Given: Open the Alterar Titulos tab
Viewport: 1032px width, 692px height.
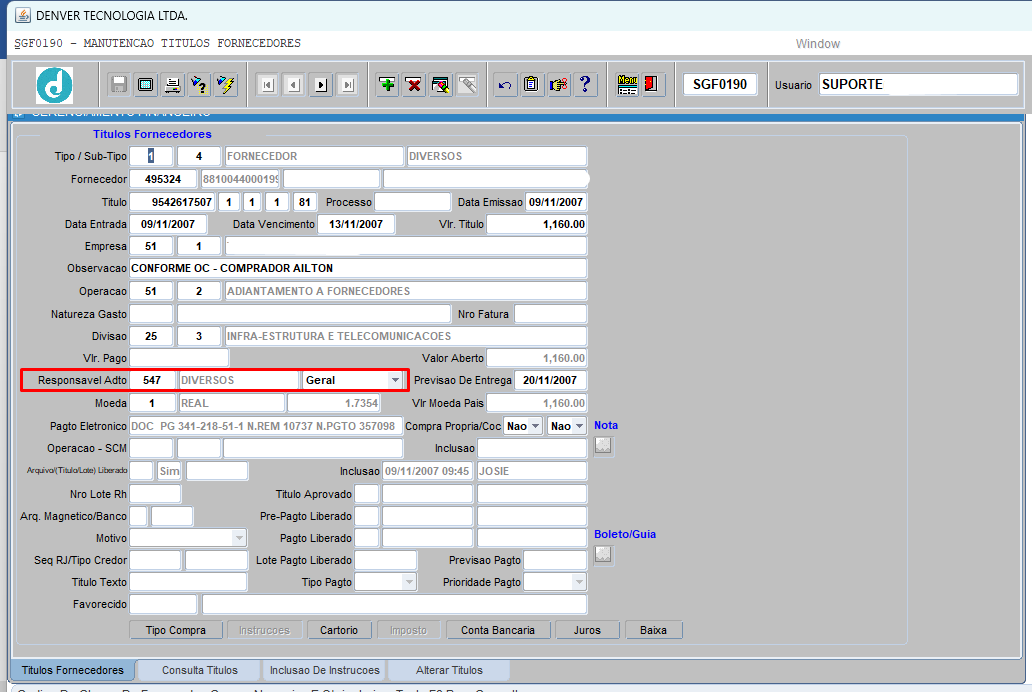Looking at the screenshot, I should pyautogui.click(x=448, y=670).
